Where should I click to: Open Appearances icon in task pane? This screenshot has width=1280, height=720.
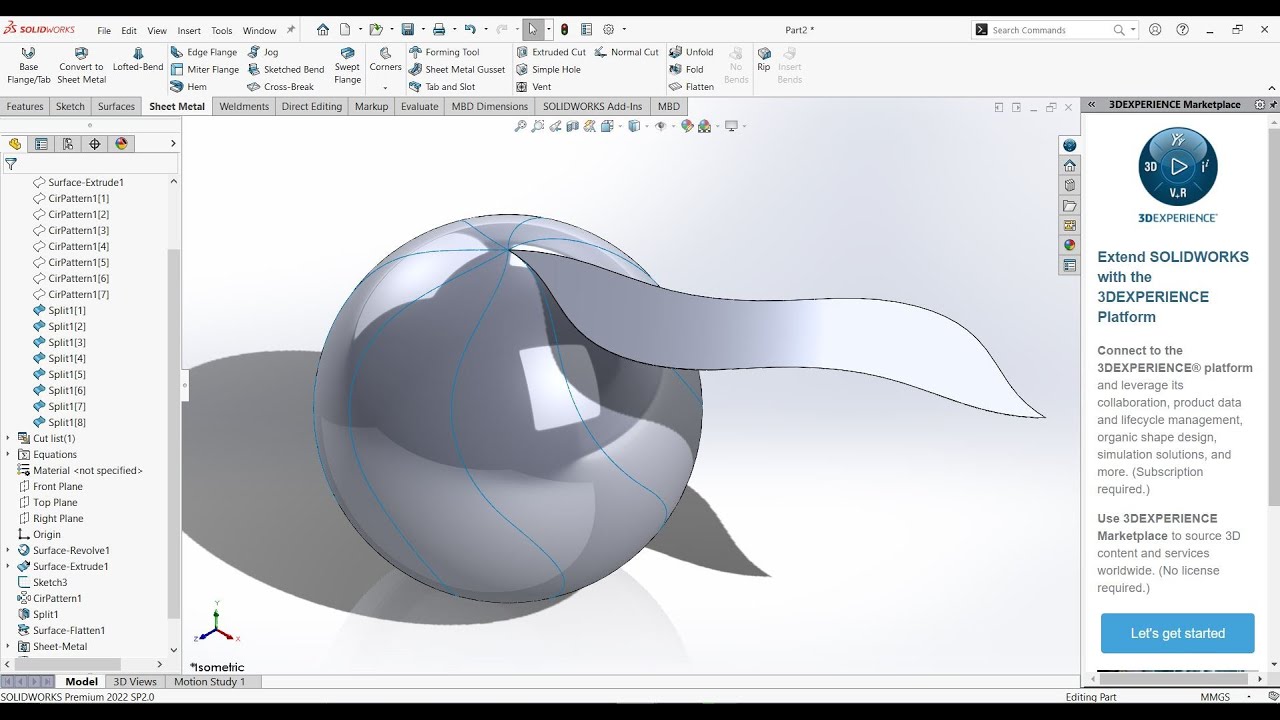tap(1070, 245)
